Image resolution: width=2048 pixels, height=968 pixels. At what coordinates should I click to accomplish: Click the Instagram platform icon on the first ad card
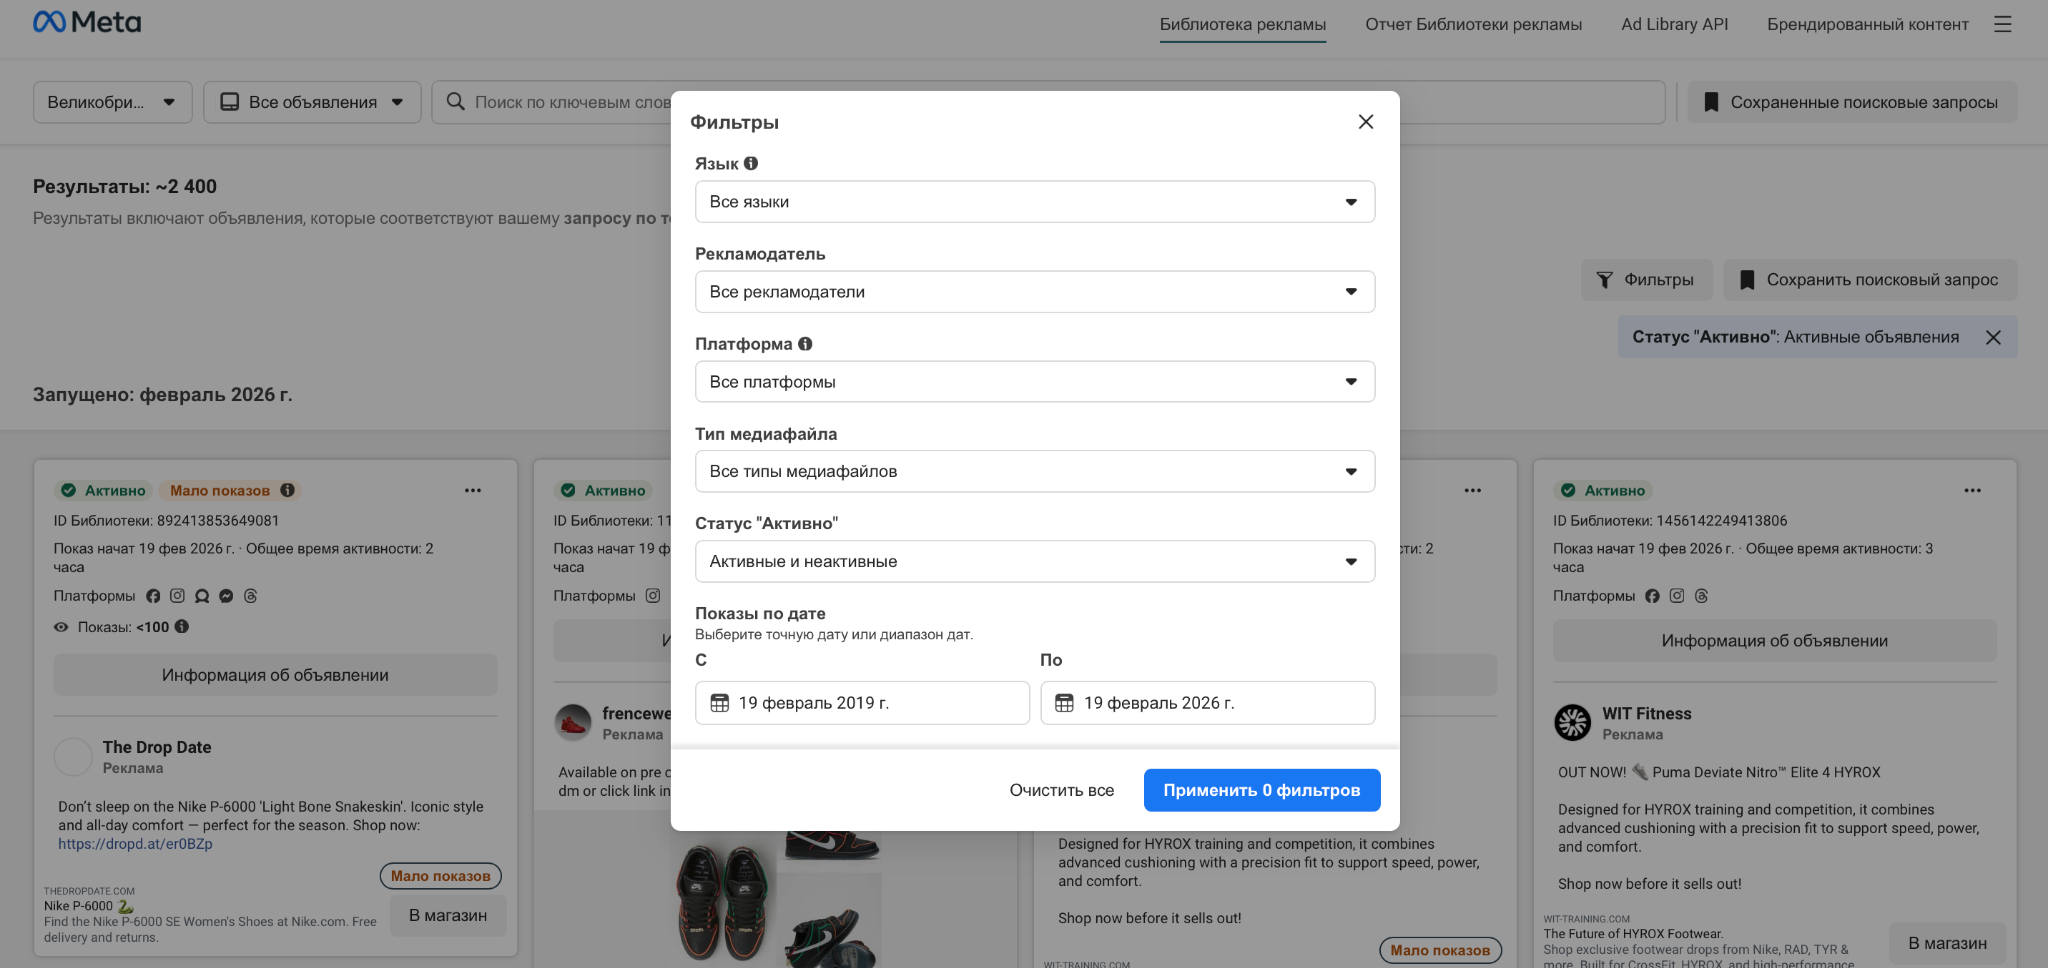(177, 595)
